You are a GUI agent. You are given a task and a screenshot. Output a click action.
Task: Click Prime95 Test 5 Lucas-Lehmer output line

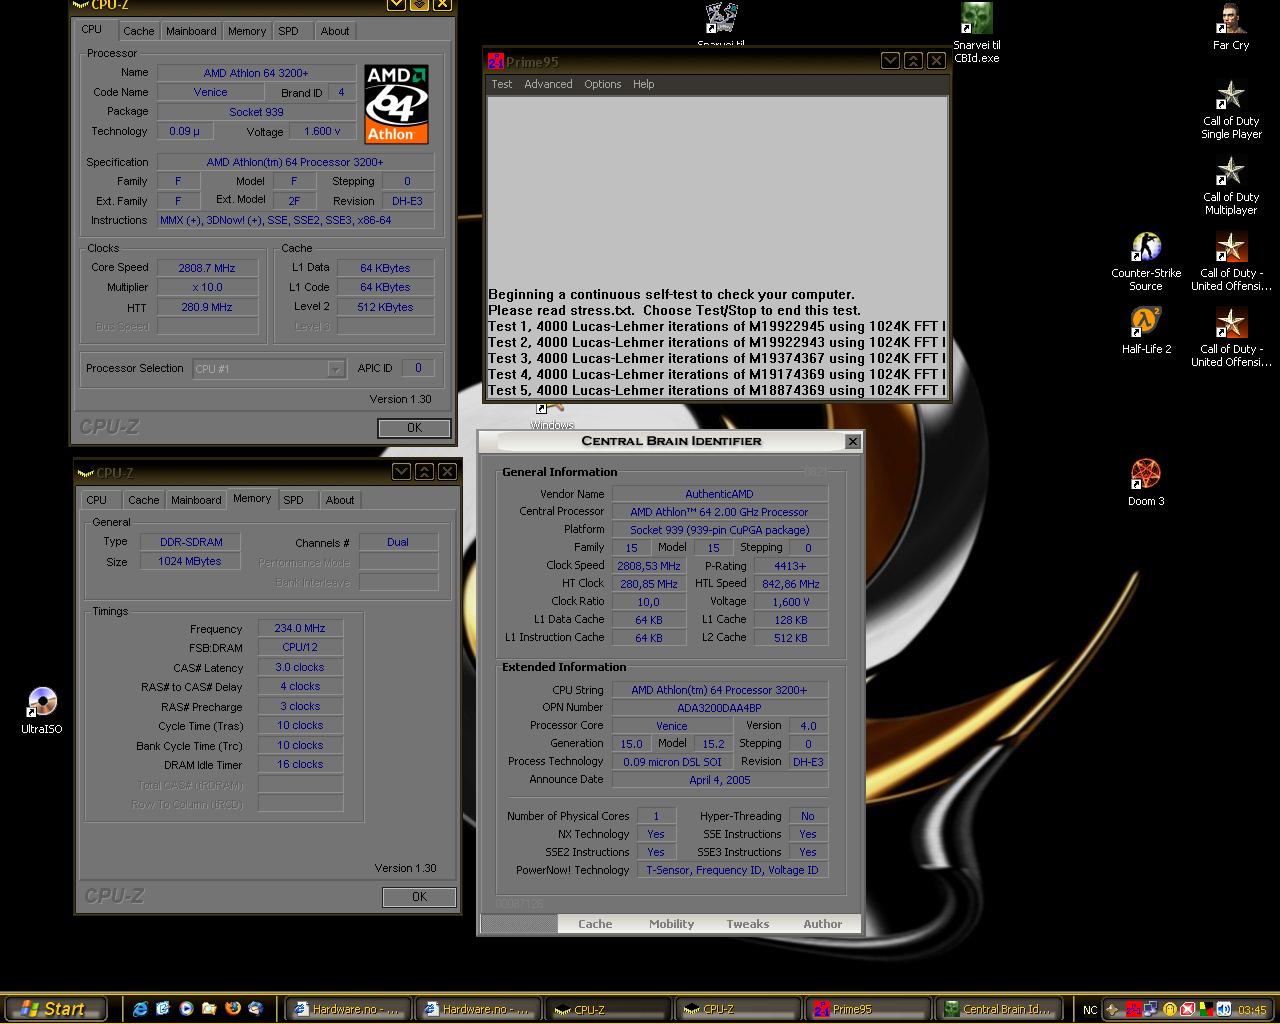coord(716,390)
